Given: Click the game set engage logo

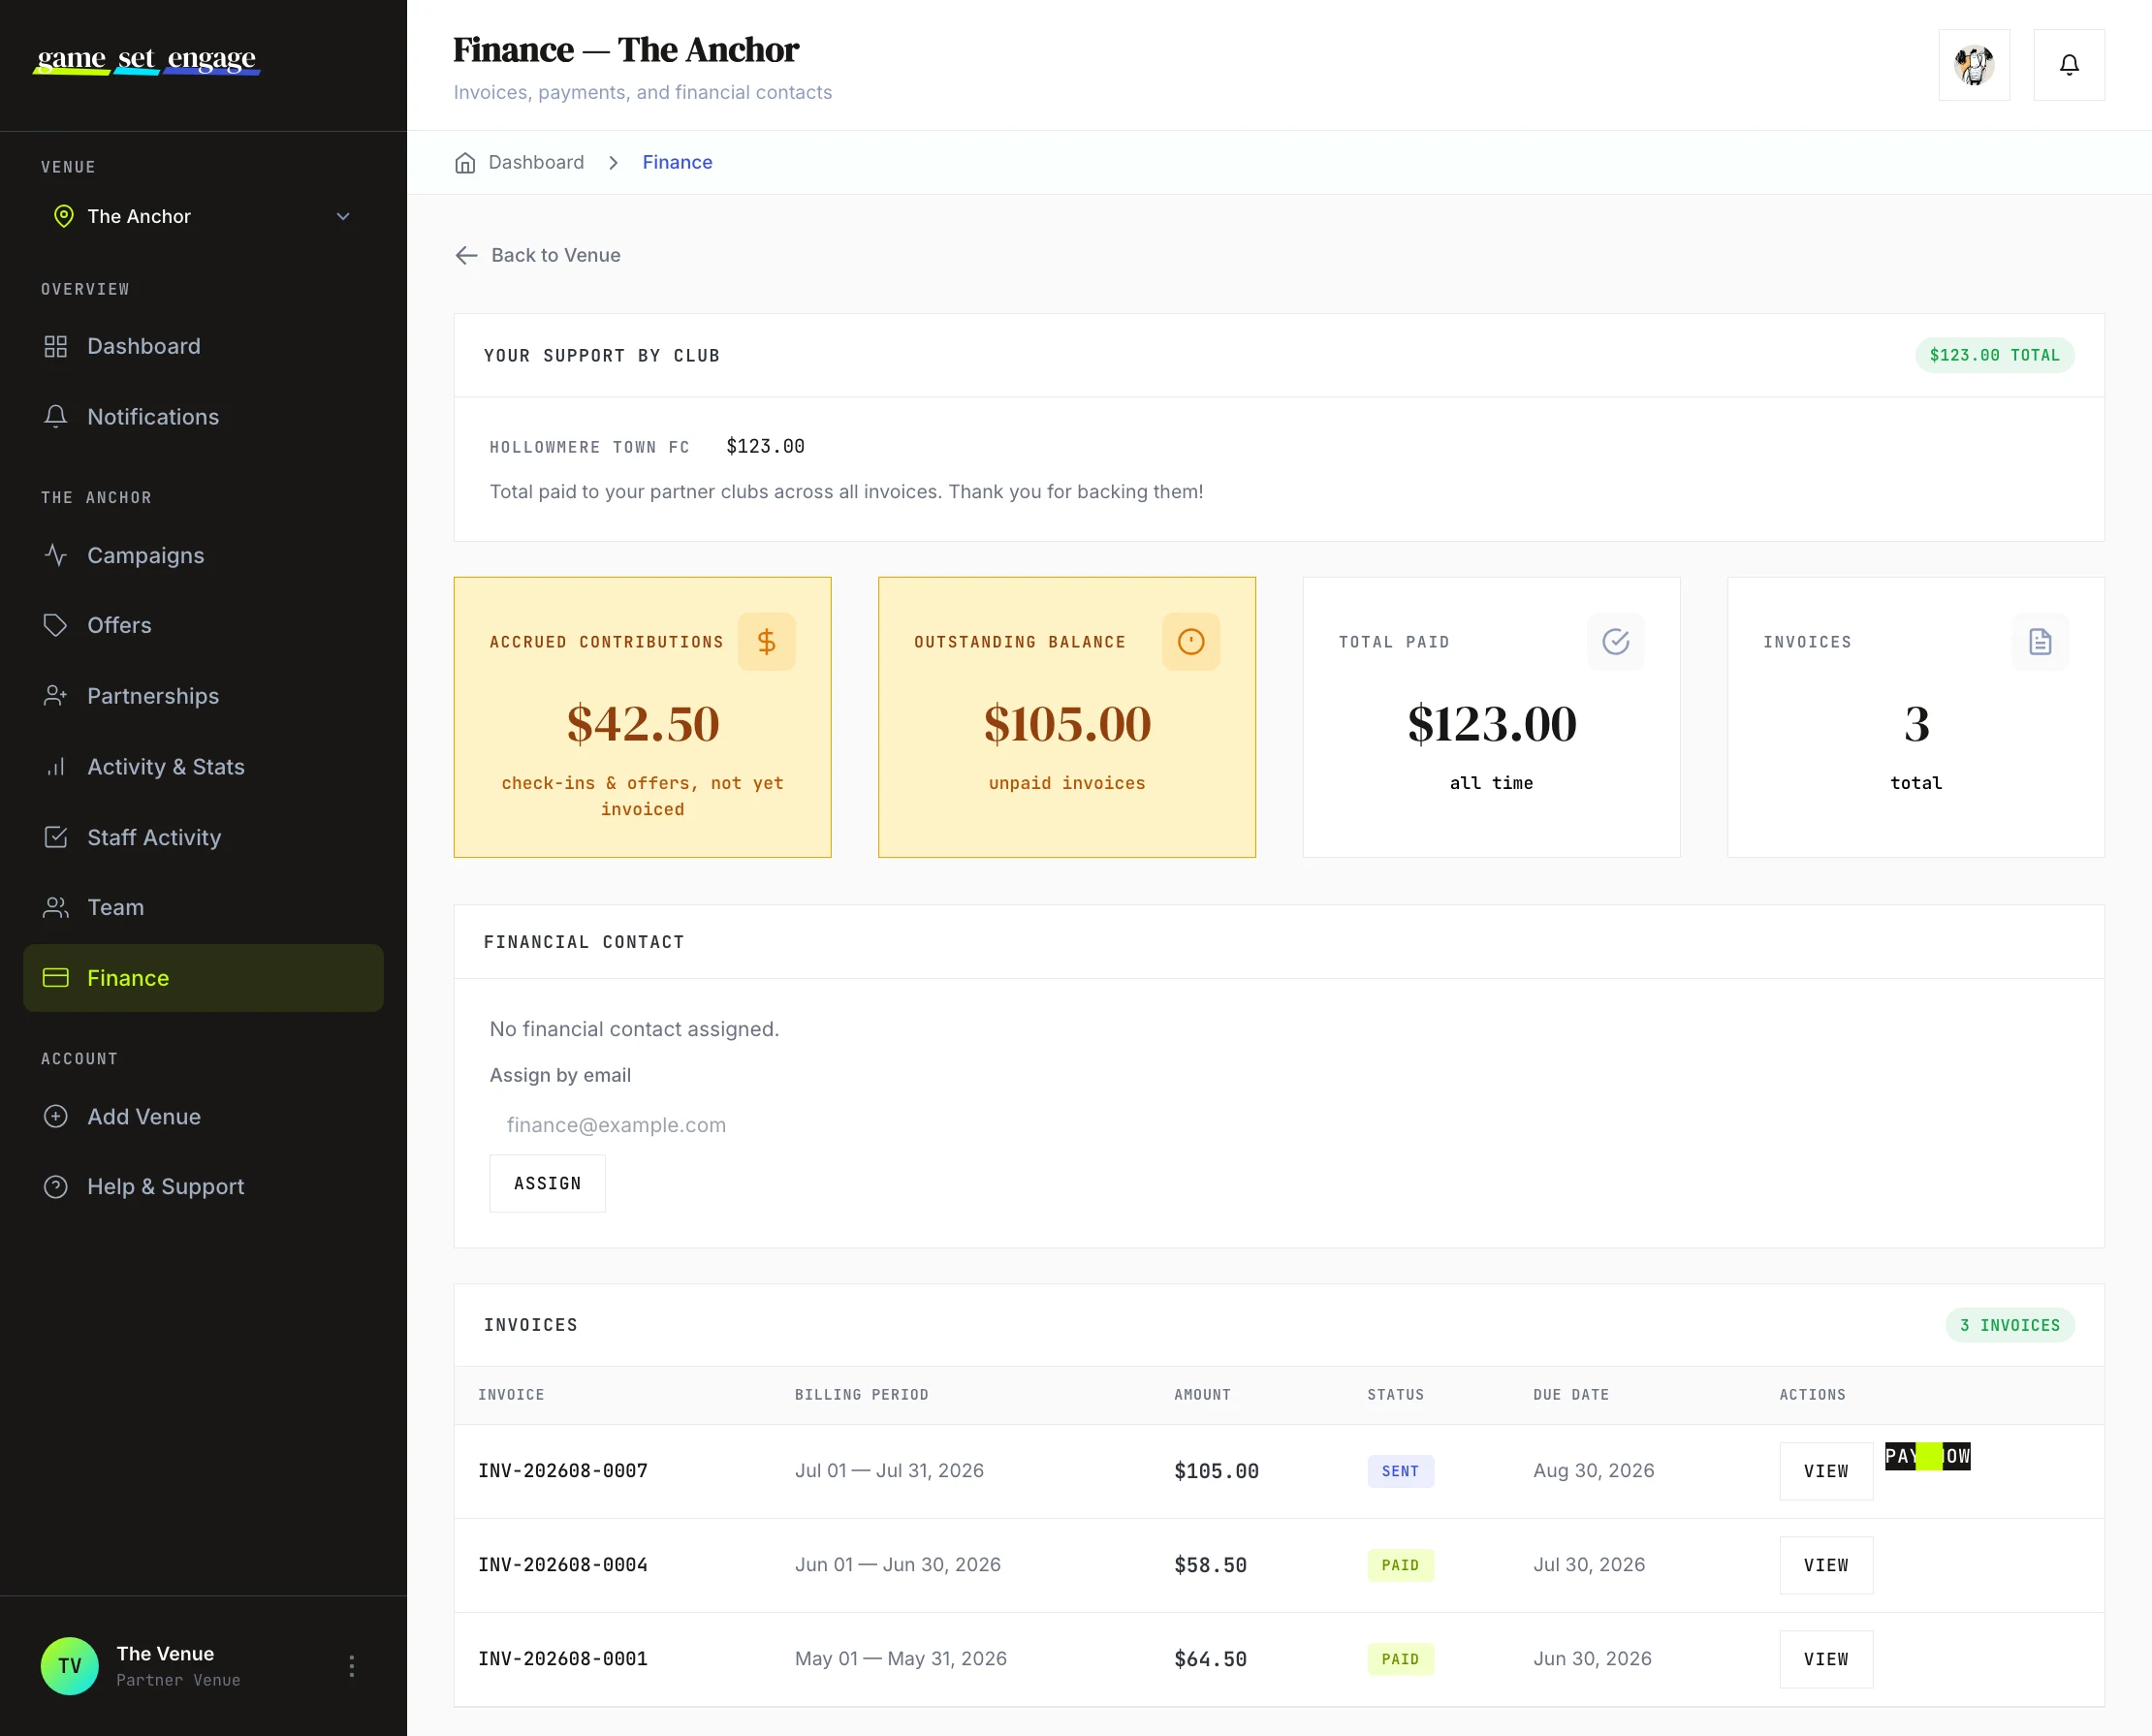Looking at the screenshot, I should tap(147, 60).
